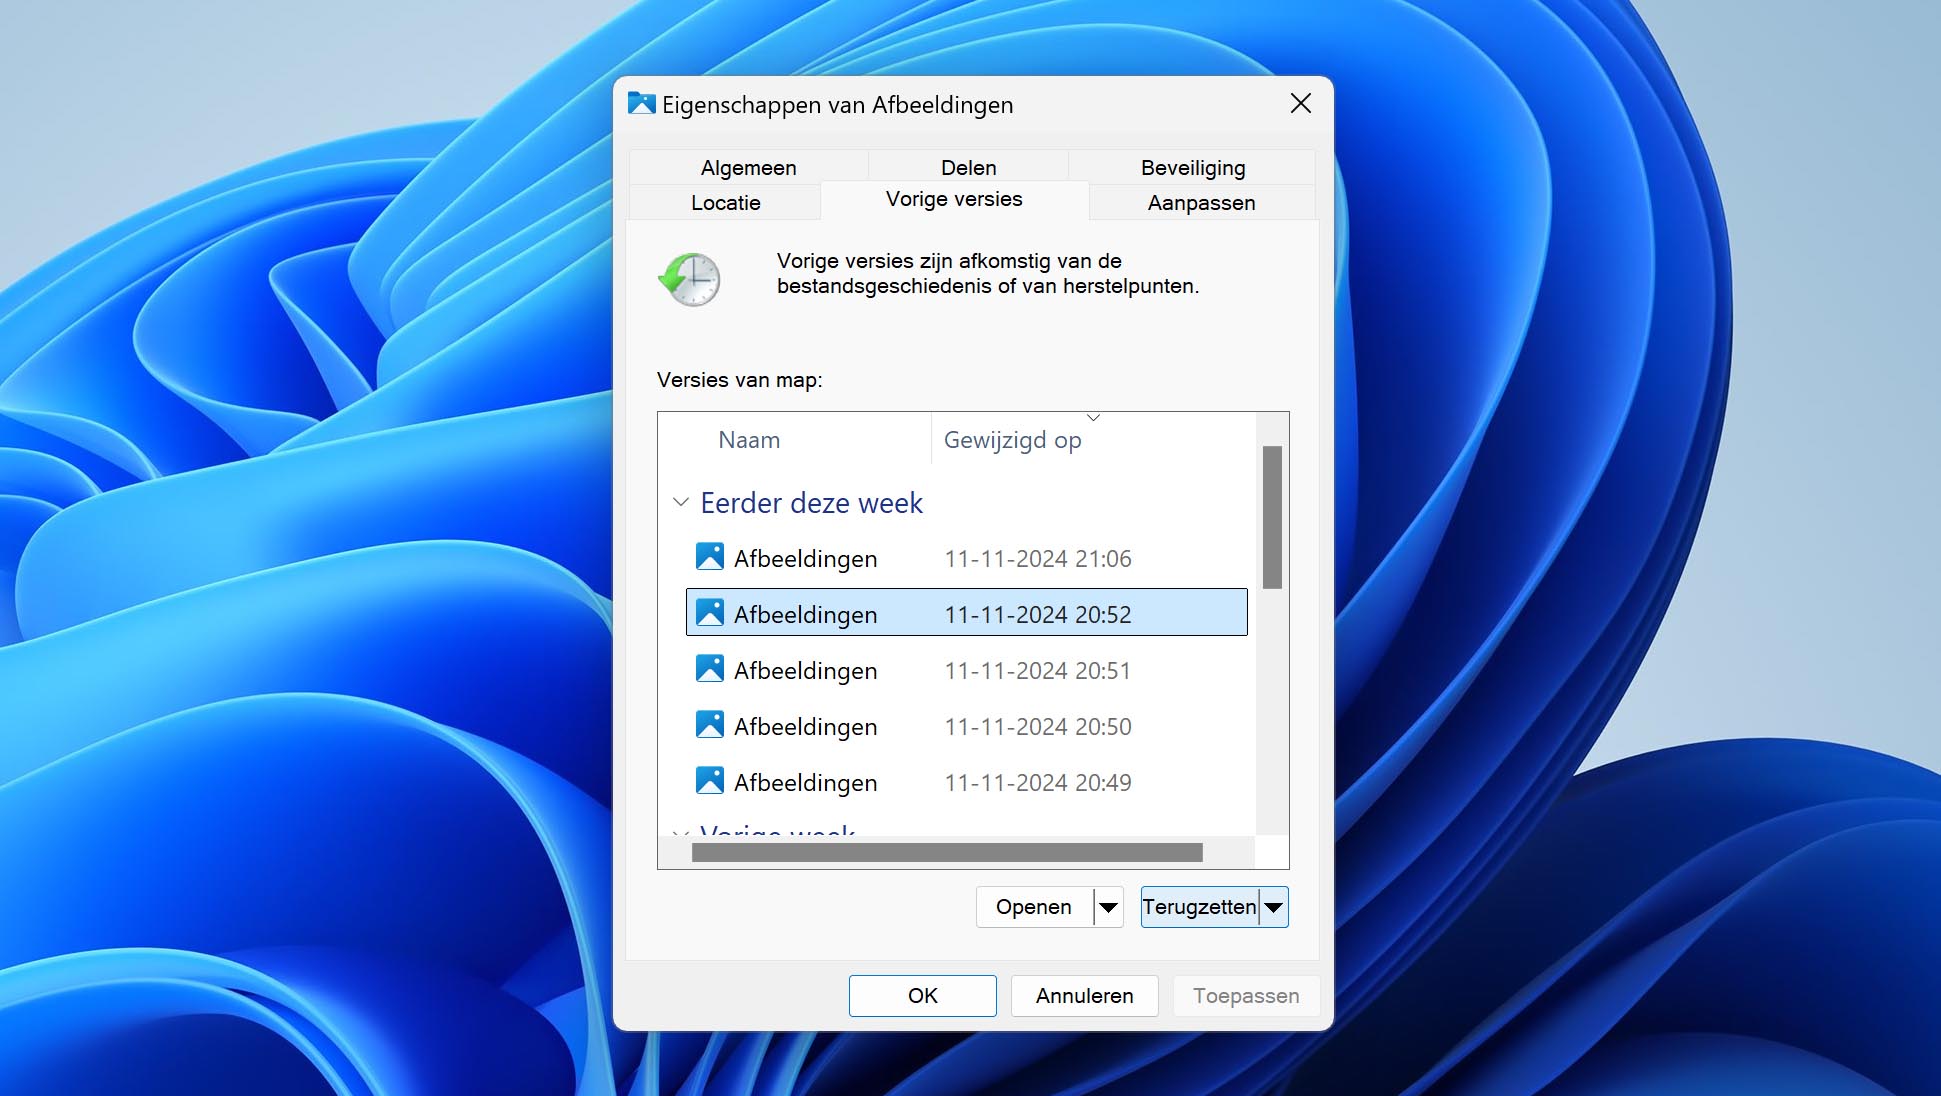This screenshot has width=1941, height=1096.
Task: Open the dropdown arrow next to Openen
Action: tap(1108, 907)
